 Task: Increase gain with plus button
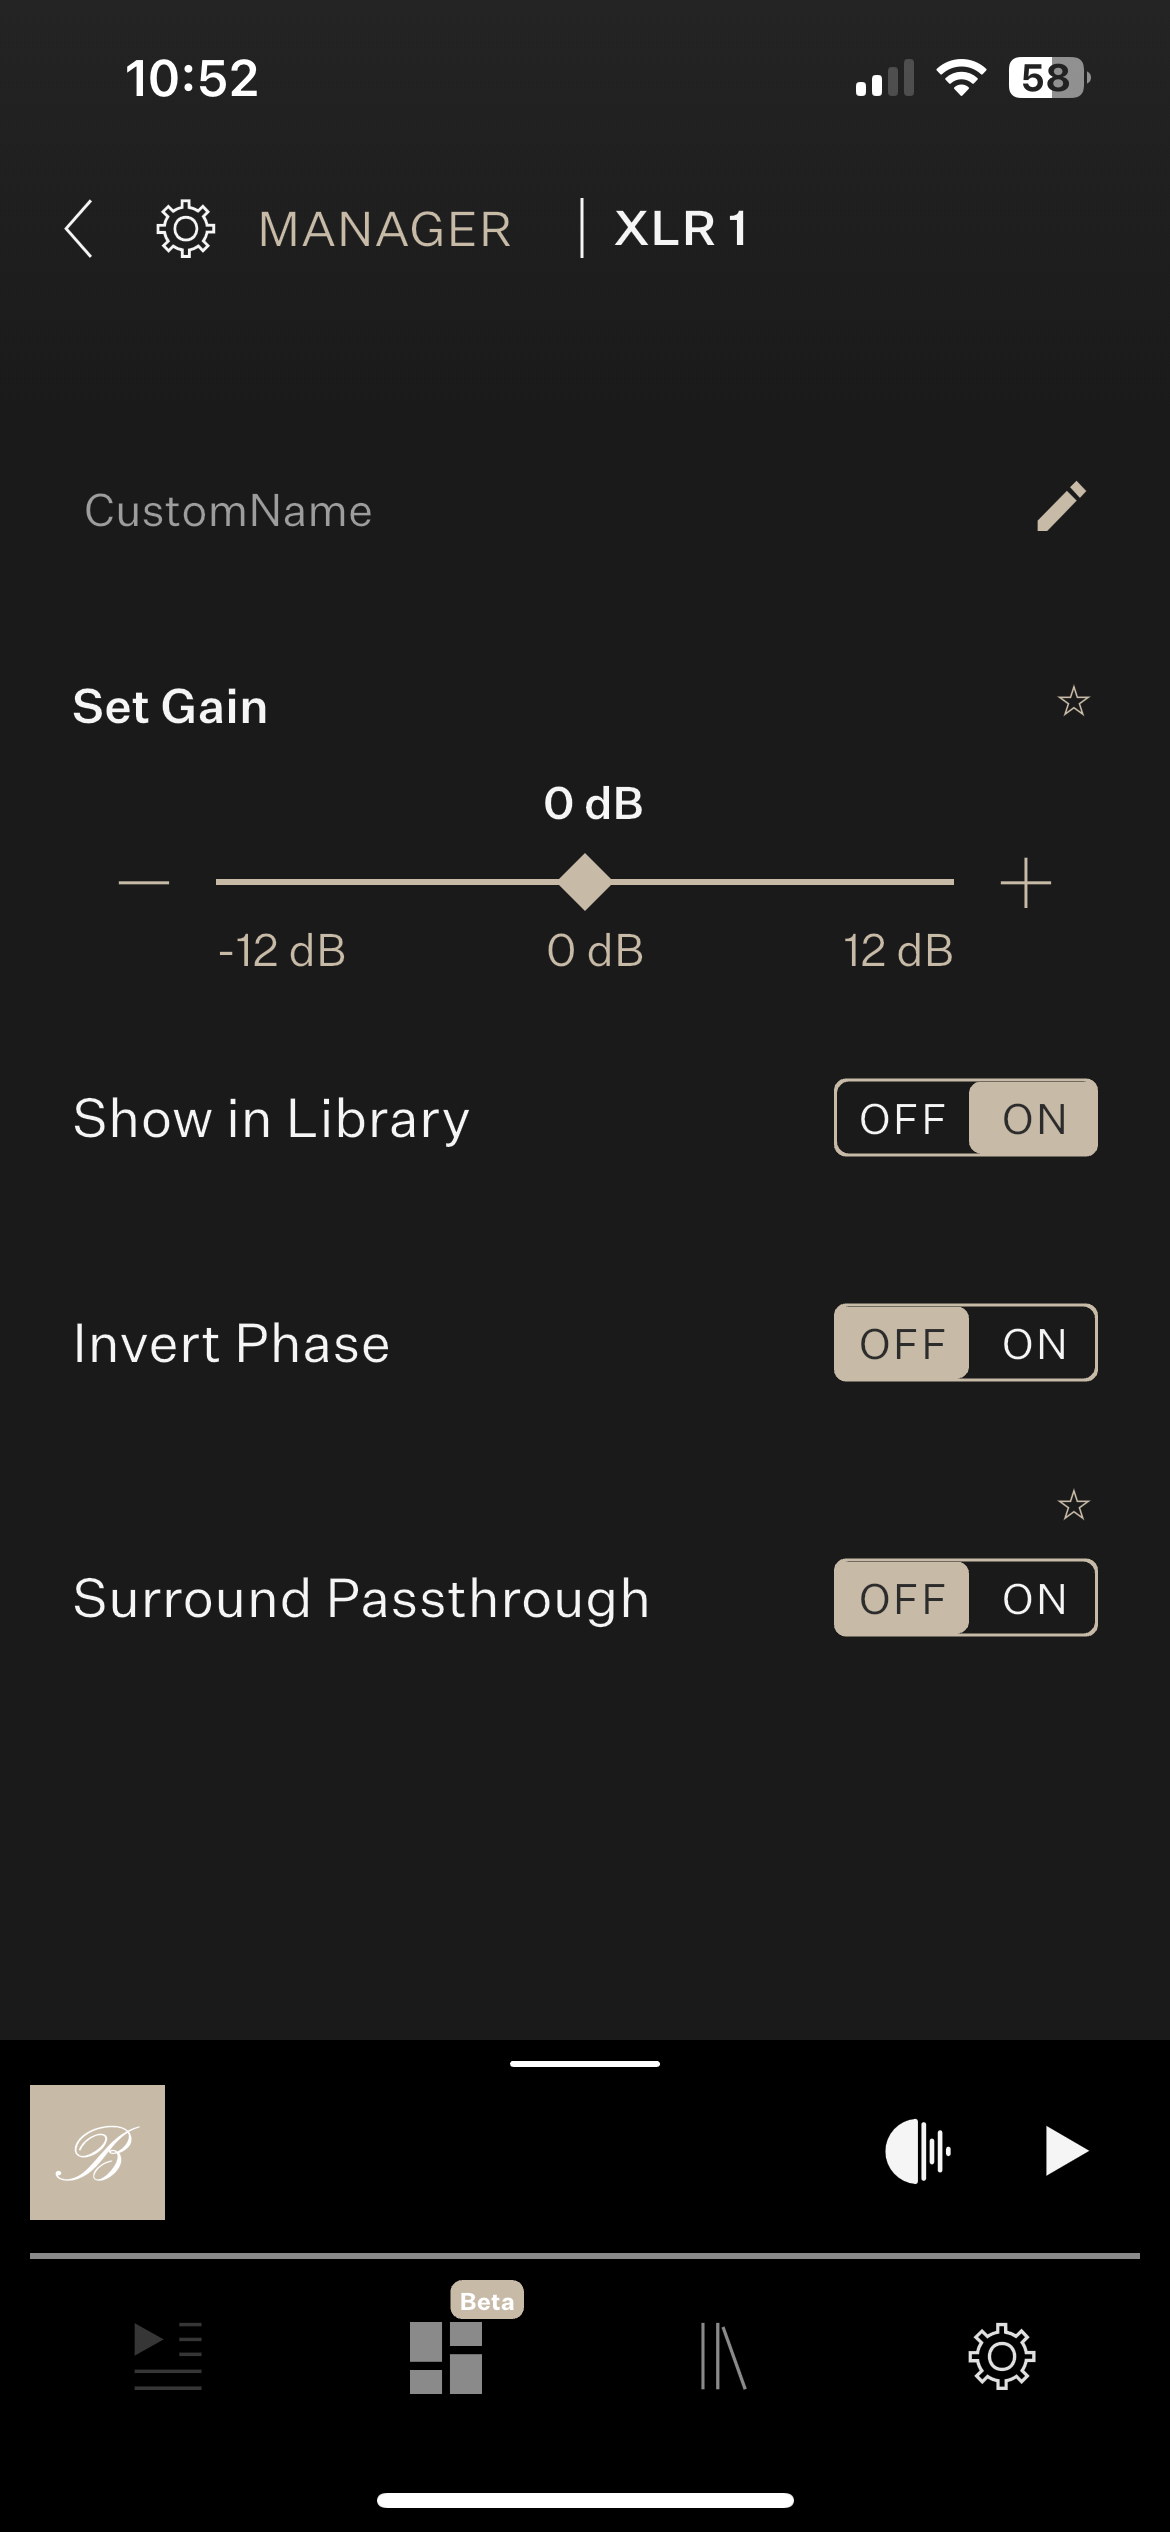pos(1026,883)
